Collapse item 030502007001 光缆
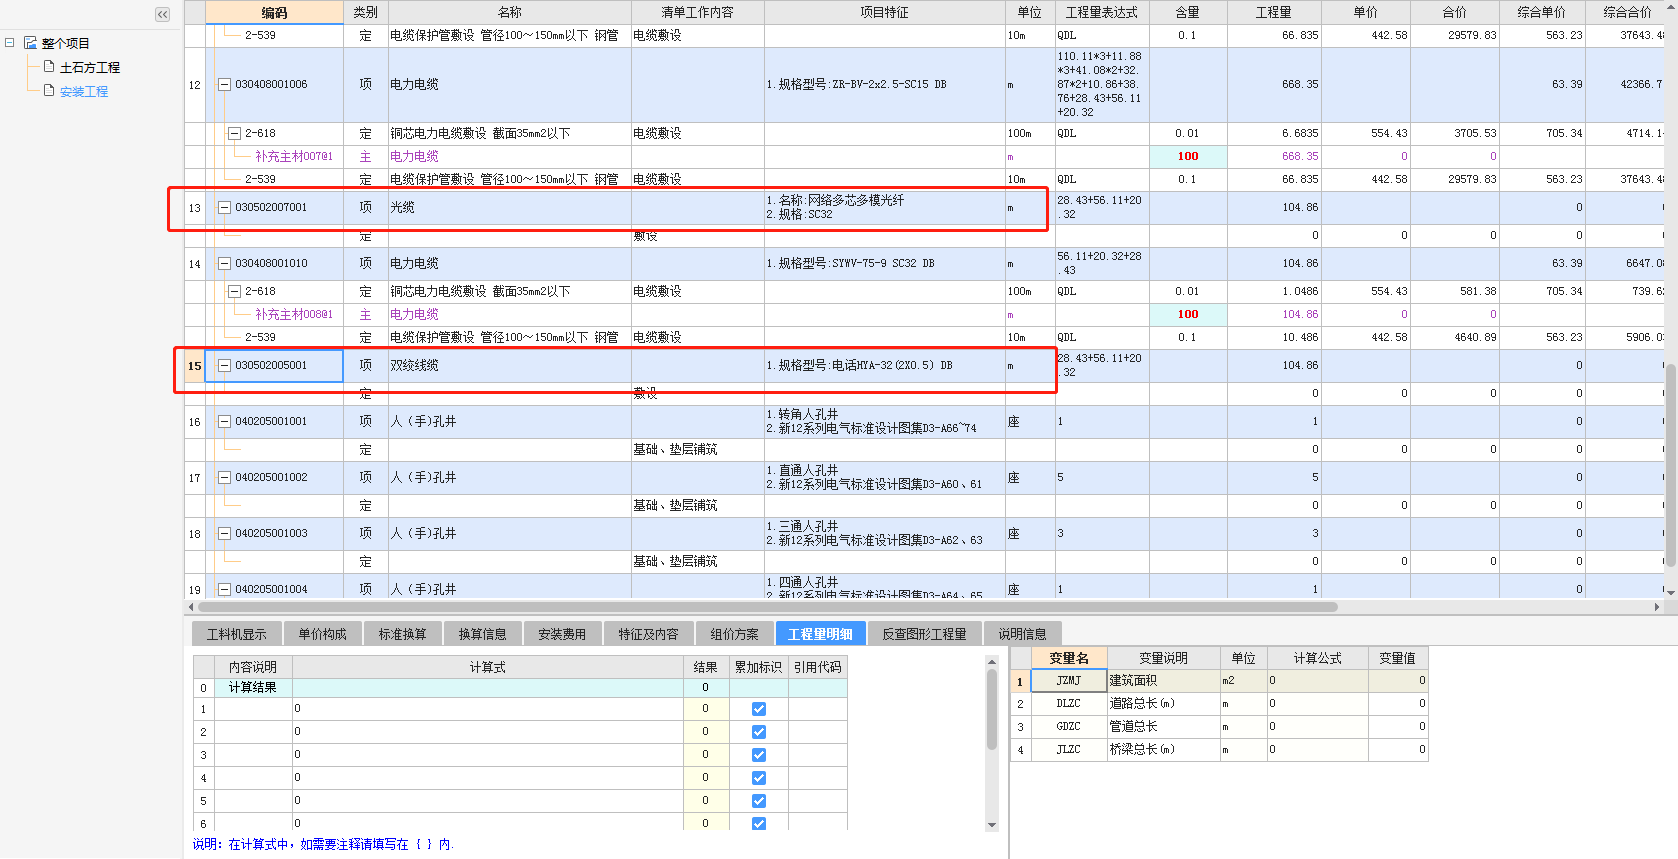 click(225, 208)
